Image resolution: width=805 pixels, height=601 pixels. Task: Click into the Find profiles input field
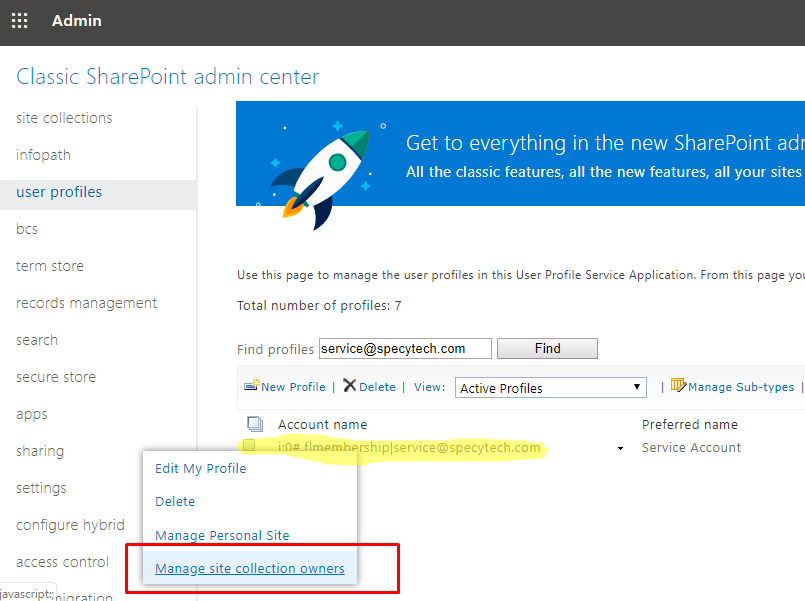[405, 348]
